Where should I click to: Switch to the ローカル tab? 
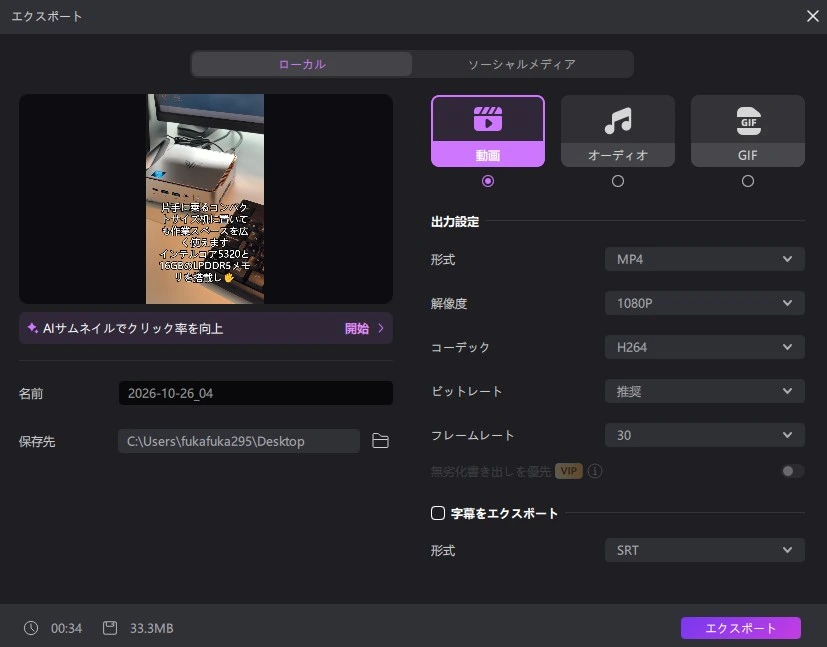click(302, 64)
